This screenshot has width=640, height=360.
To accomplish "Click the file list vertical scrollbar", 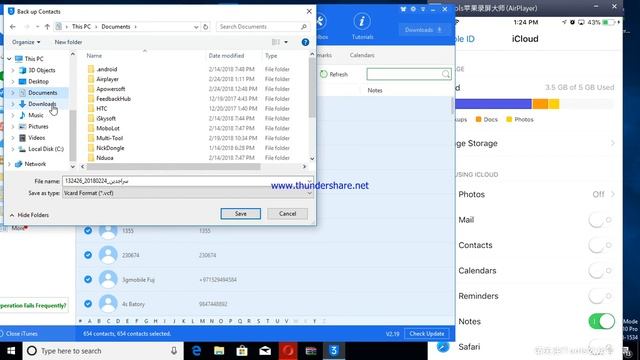I will [x=312, y=87].
